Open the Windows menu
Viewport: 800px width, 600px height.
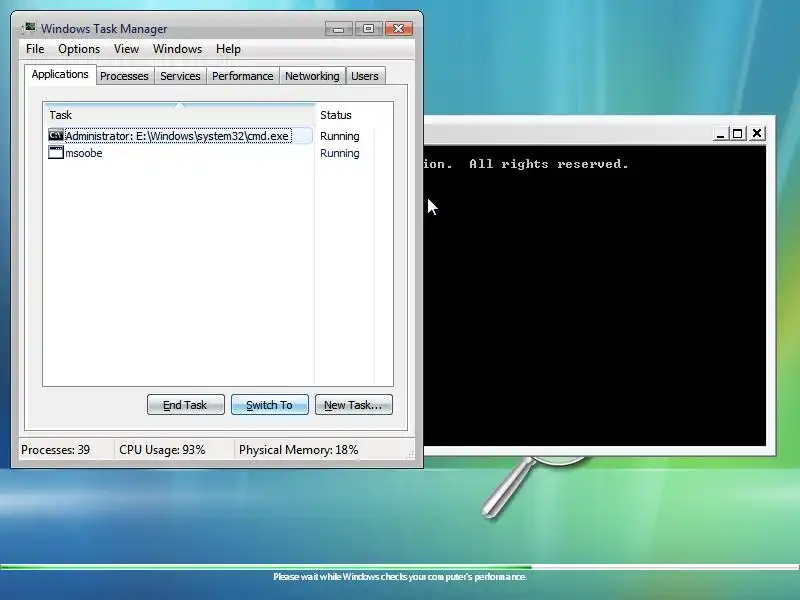tap(177, 49)
